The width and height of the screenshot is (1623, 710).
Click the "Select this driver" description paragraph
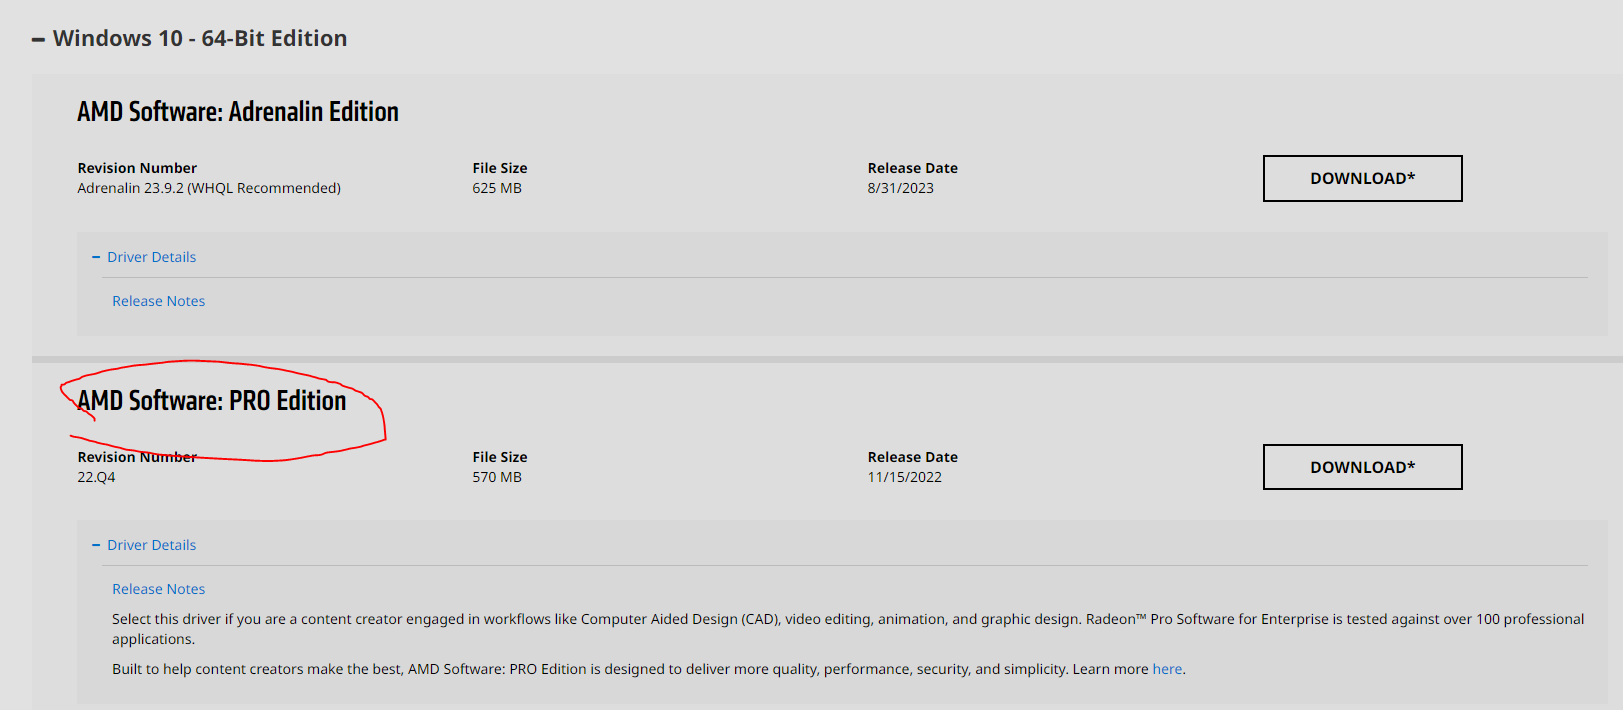(x=700, y=620)
